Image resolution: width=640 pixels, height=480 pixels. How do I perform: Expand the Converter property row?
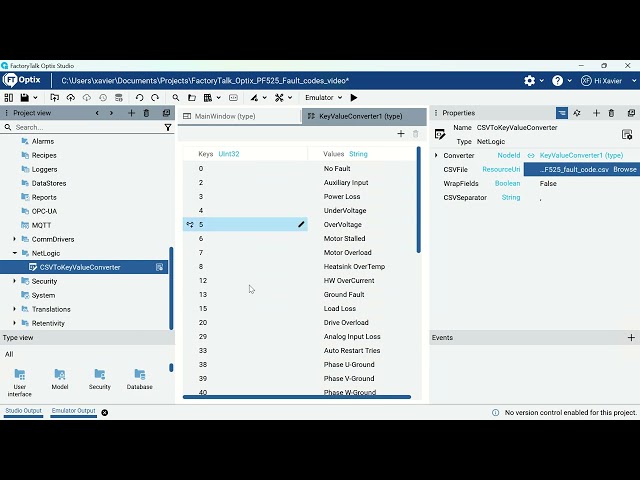pyautogui.click(x=436, y=155)
